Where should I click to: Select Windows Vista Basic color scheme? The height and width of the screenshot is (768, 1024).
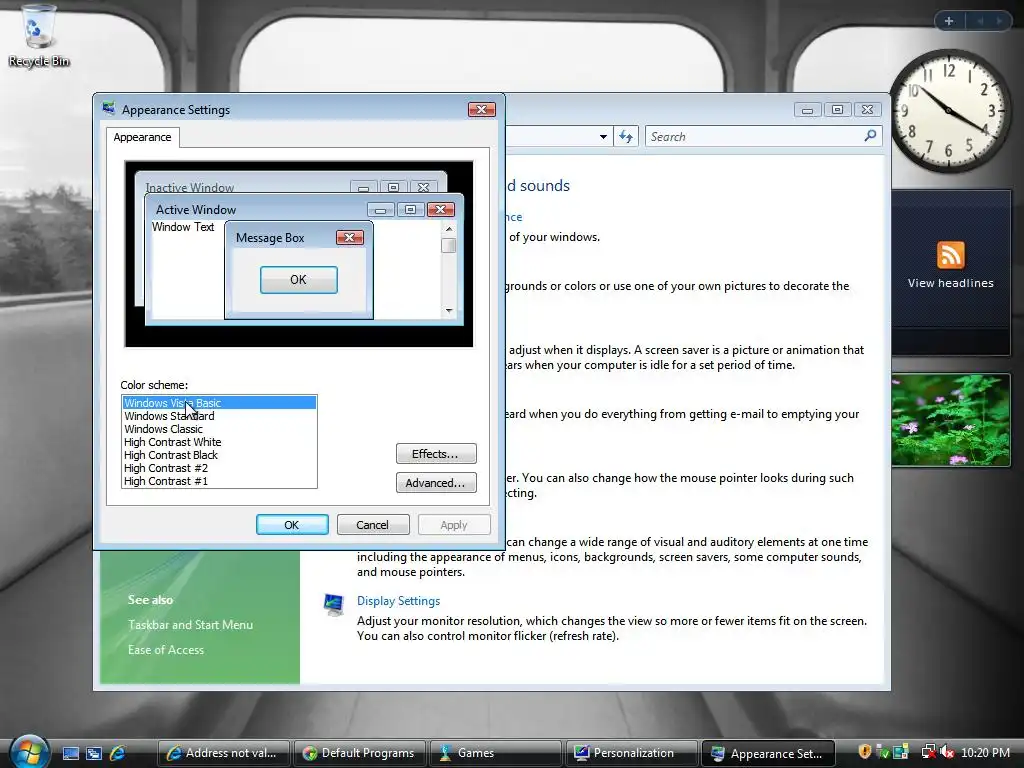tap(219, 403)
